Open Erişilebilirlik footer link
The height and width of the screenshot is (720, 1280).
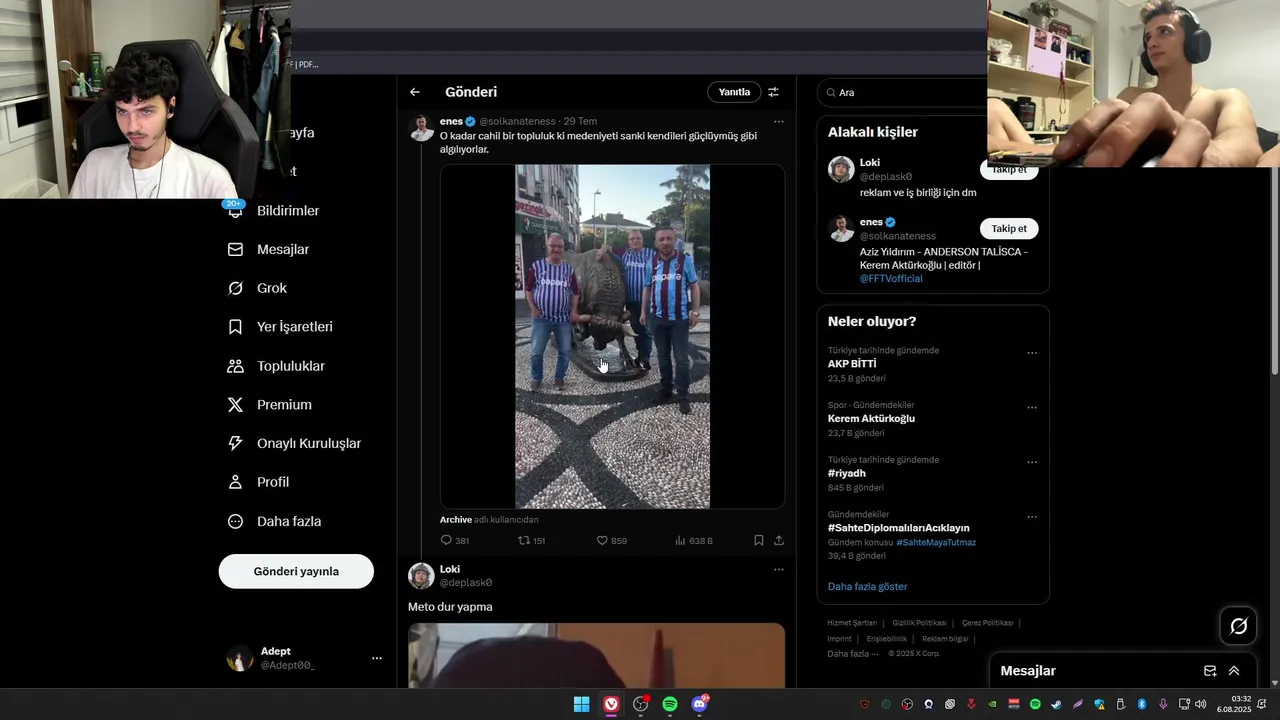point(887,639)
